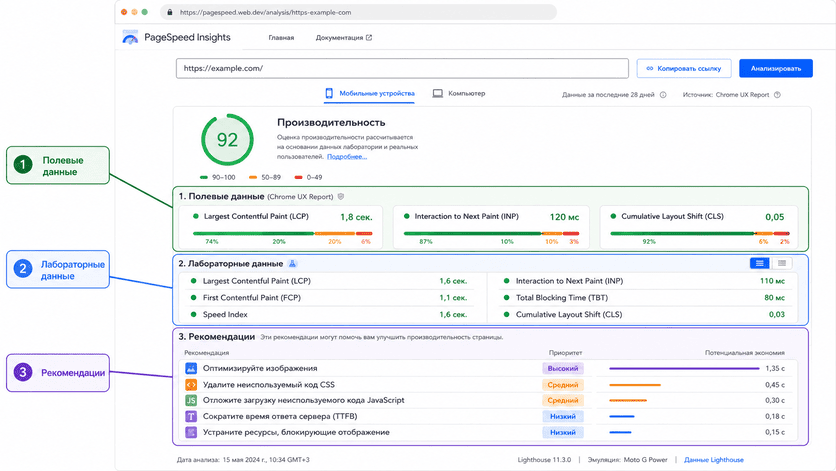This screenshot has height=471, width=836.
Task: Click the Lighthouse 11.3.0 footer text
Action: tap(544, 460)
